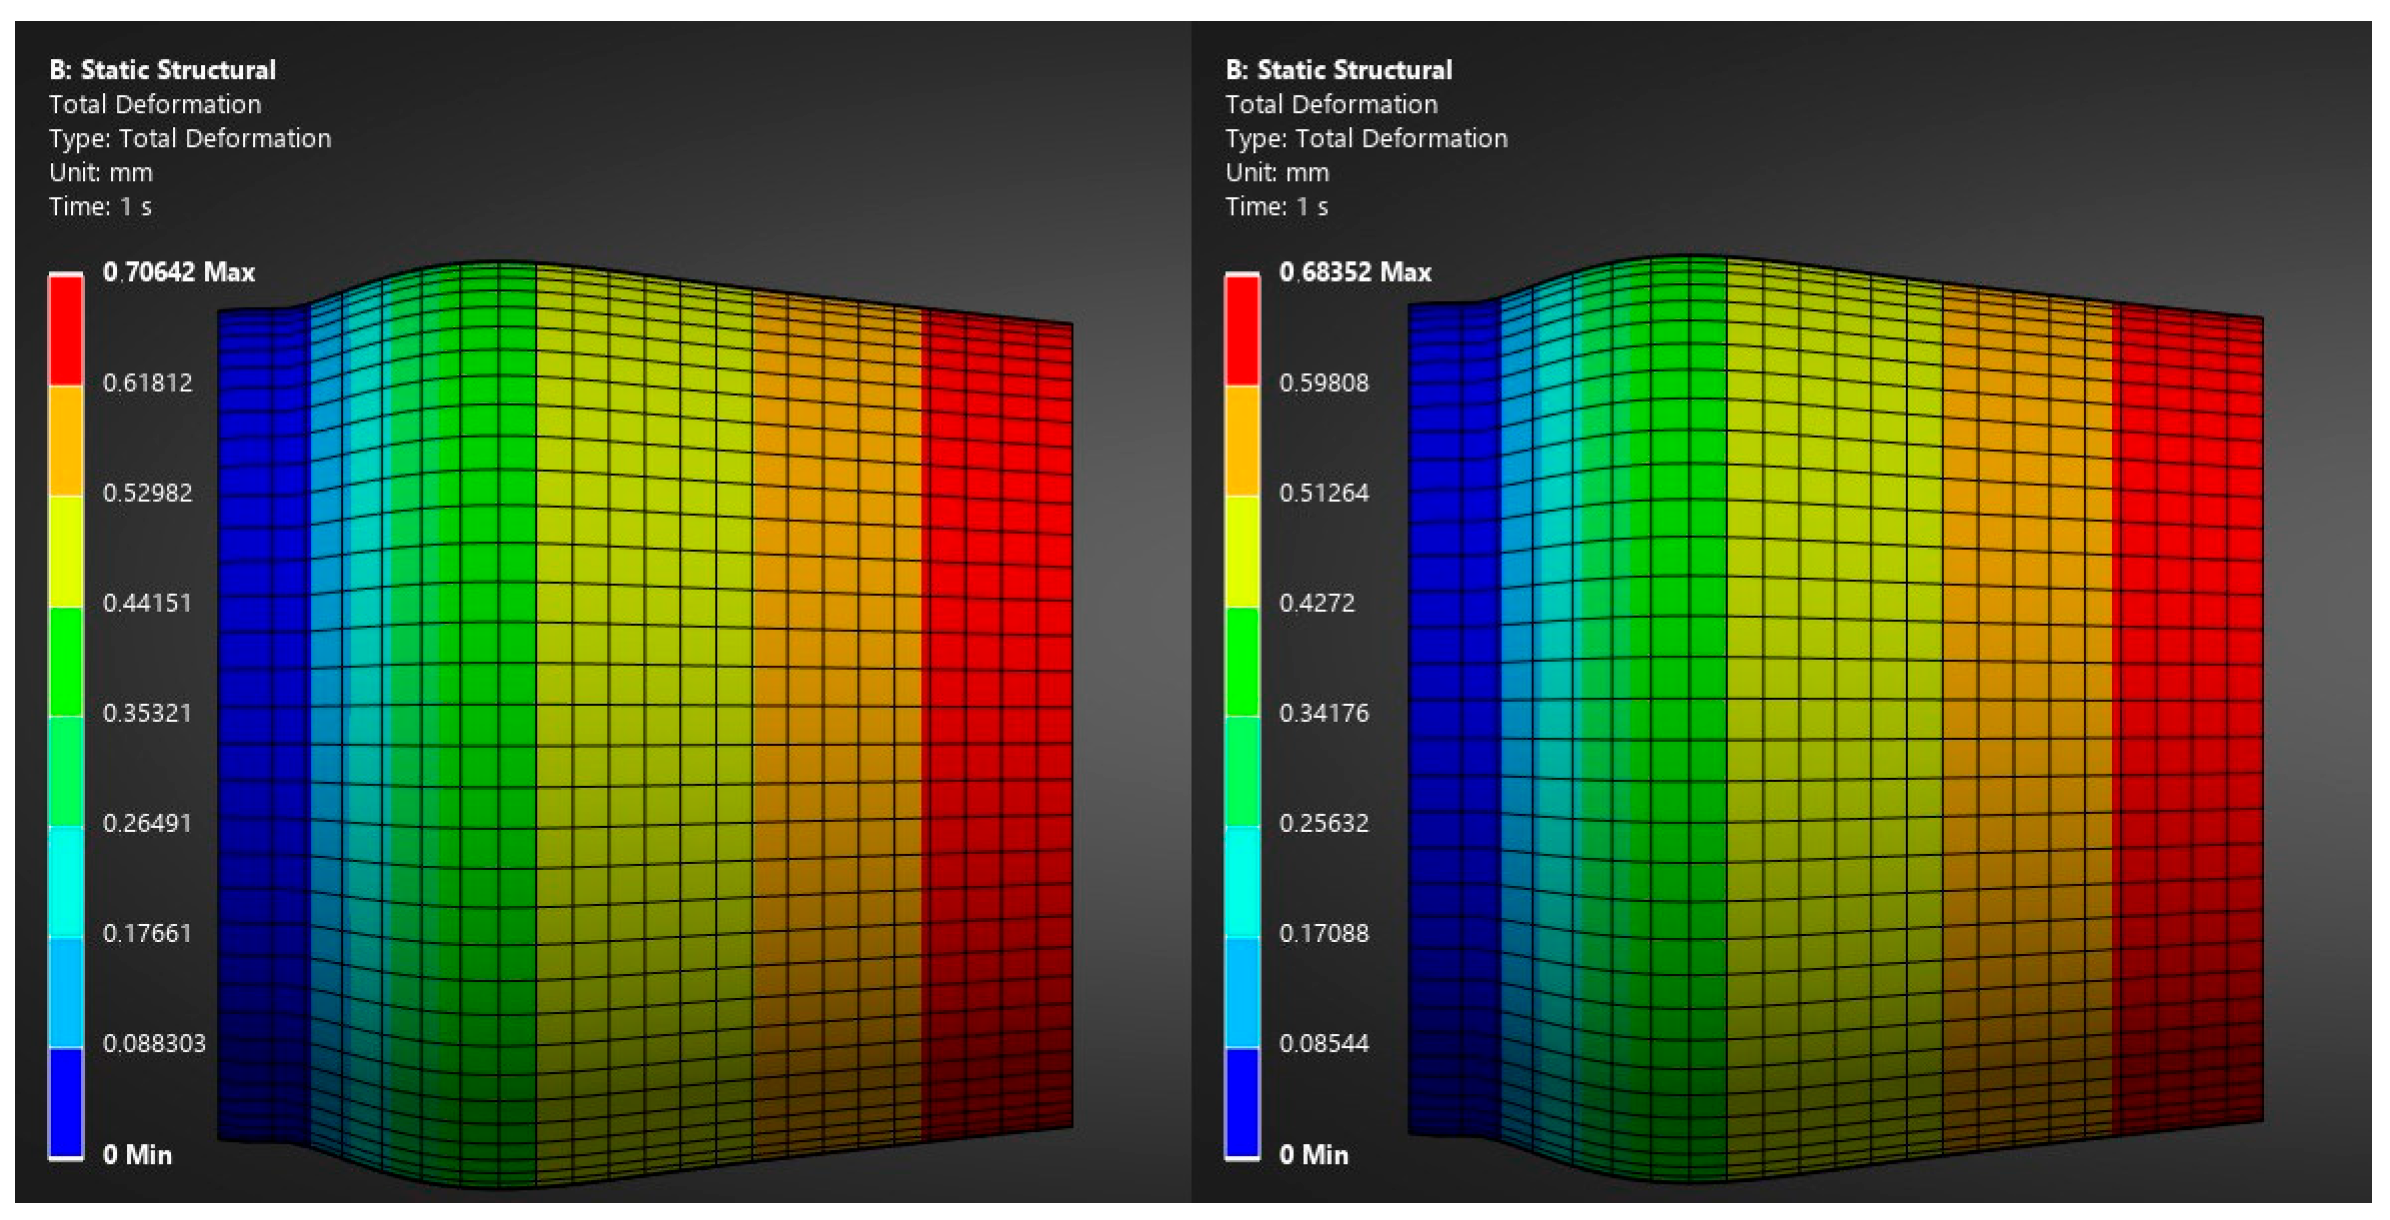Image resolution: width=2390 pixels, height=1220 pixels.
Task: Select the 0.68352 Max legend label
Action: [x=1354, y=272]
